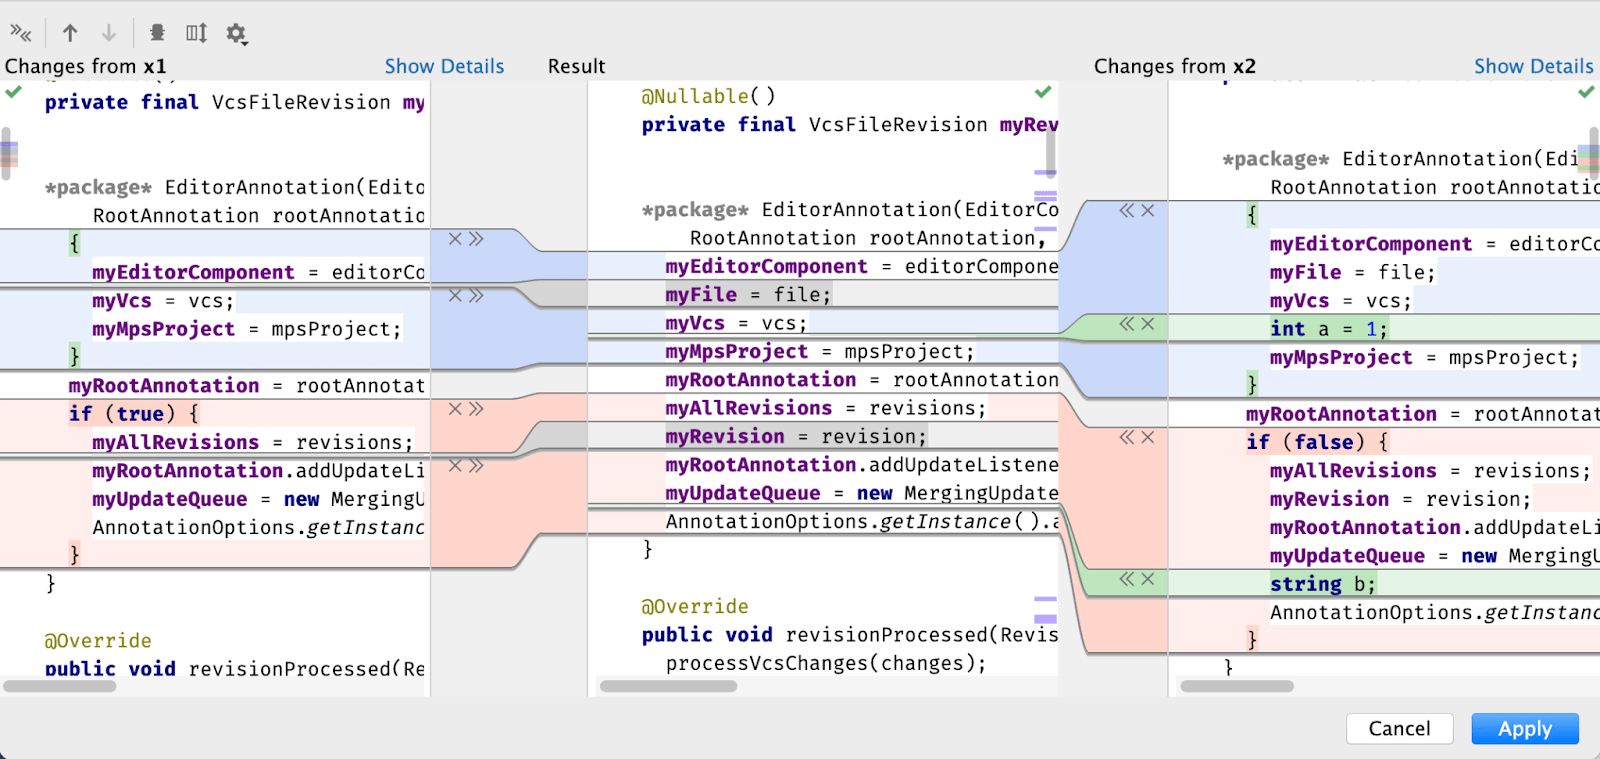This screenshot has width=1600, height=759.
Task: Go to previous change with up arrow
Action: (x=70, y=33)
